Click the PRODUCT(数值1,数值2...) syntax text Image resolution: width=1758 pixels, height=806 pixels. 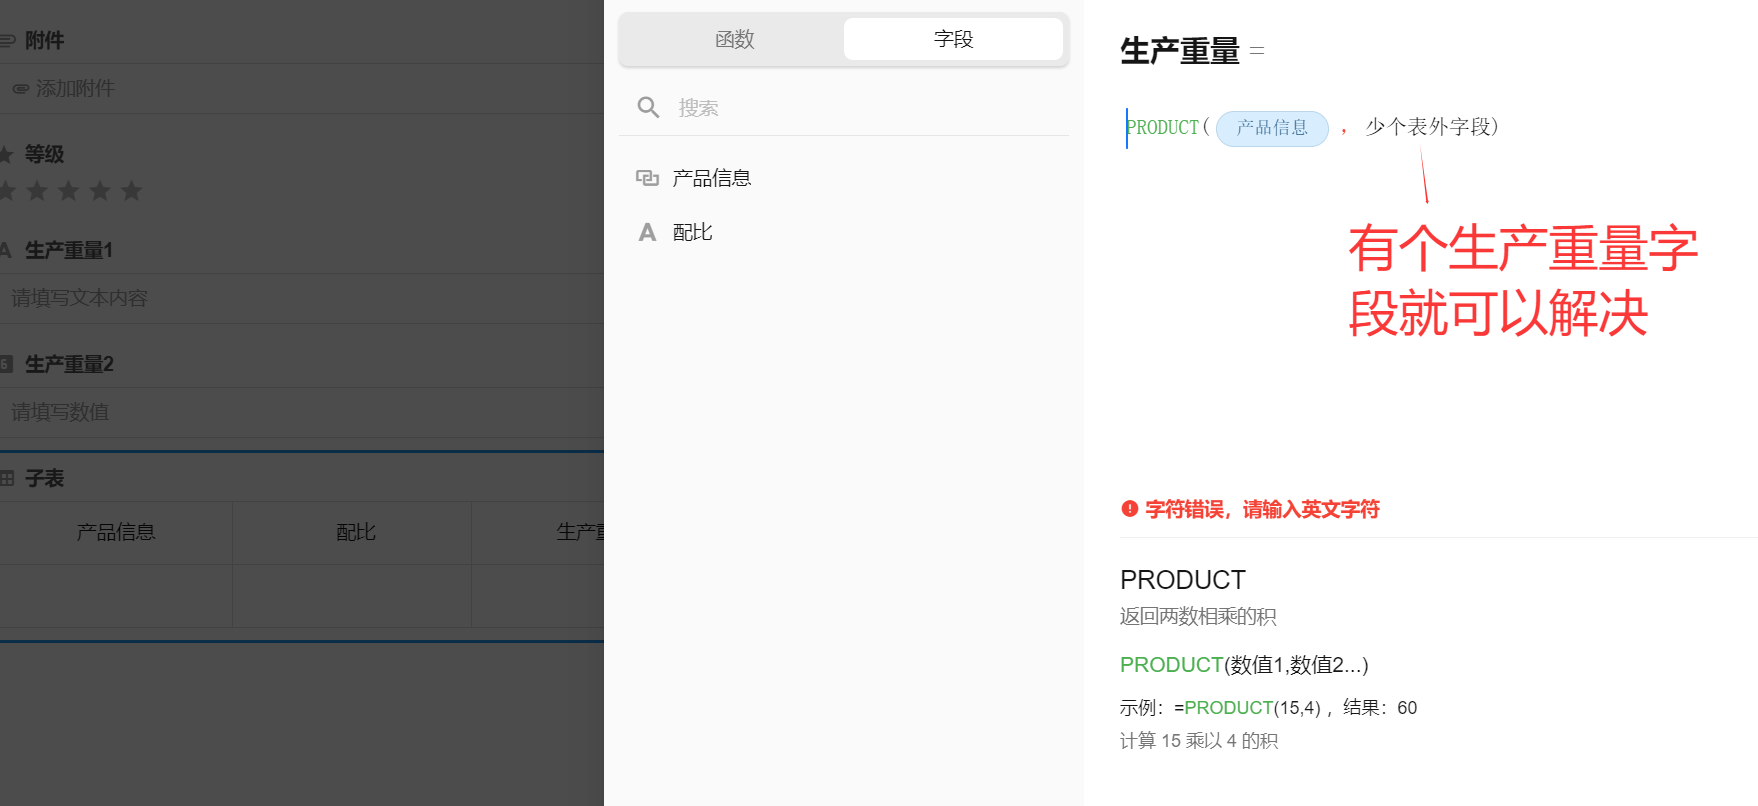click(1244, 665)
